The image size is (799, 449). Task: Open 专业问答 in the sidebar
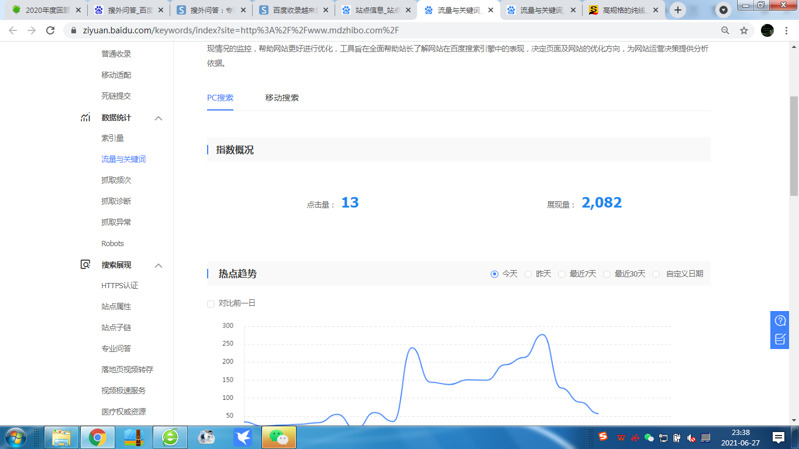(x=116, y=349)
